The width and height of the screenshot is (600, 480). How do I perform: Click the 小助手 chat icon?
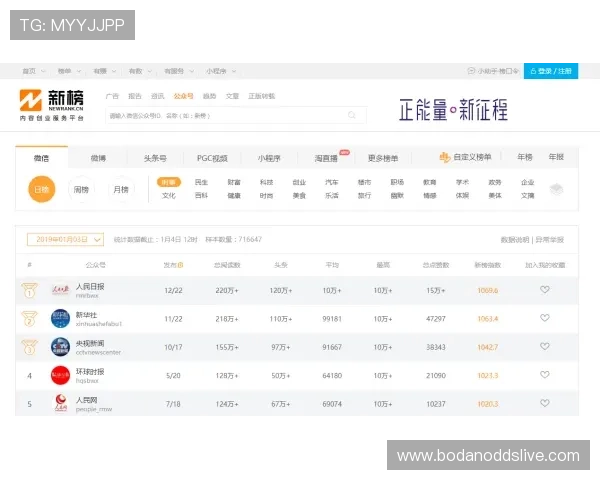click(x=471, y=71)
